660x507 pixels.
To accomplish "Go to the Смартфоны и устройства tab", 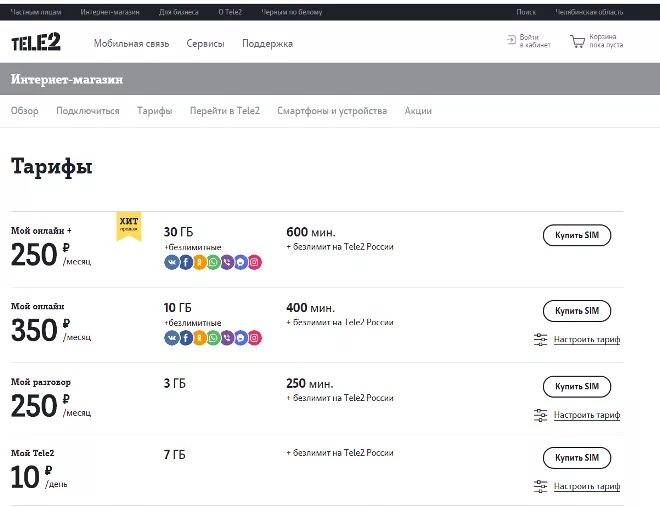I will [x=332, y=111].
